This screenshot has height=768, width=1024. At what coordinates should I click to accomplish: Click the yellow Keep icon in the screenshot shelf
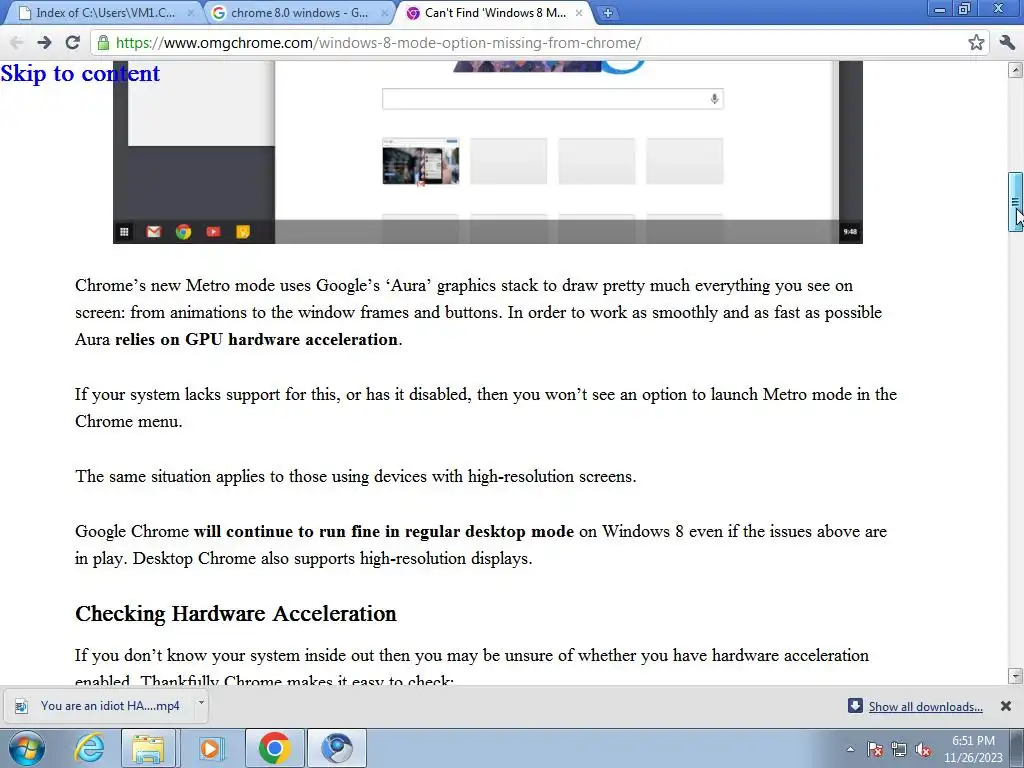point(243,232)
